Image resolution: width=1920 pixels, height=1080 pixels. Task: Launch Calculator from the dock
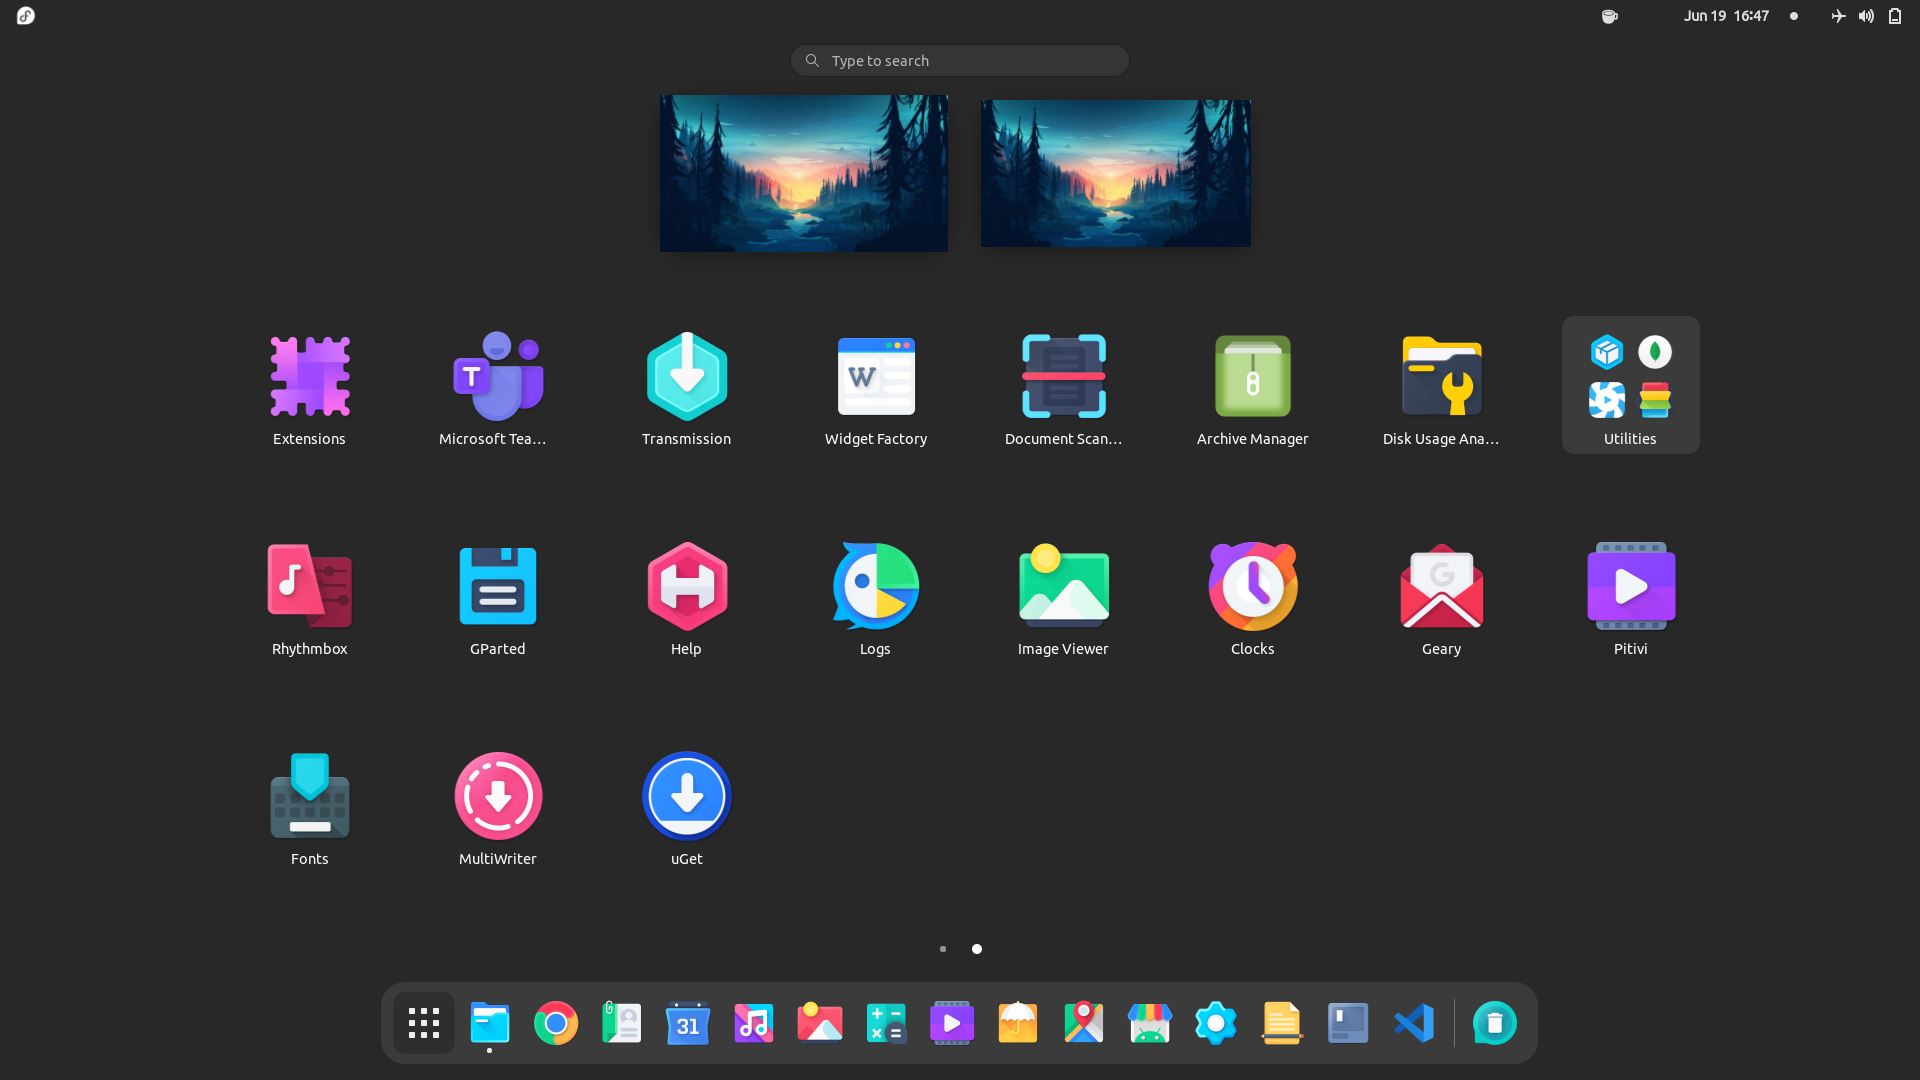click(886, 1023)
